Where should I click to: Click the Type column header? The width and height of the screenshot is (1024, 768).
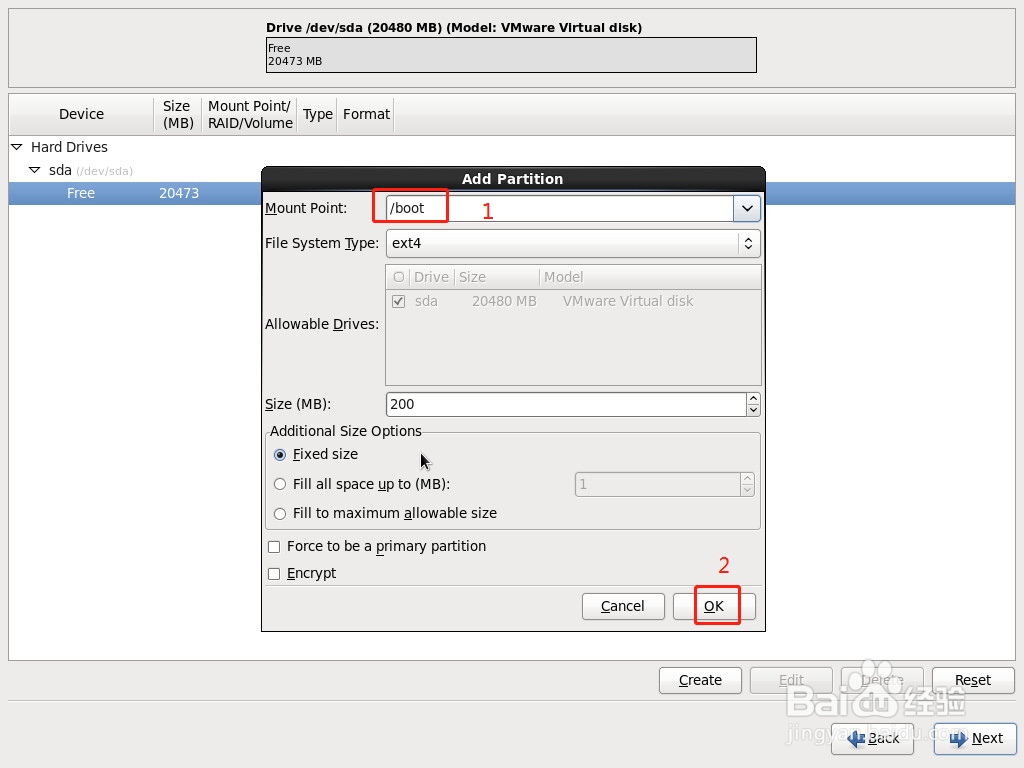317,114
